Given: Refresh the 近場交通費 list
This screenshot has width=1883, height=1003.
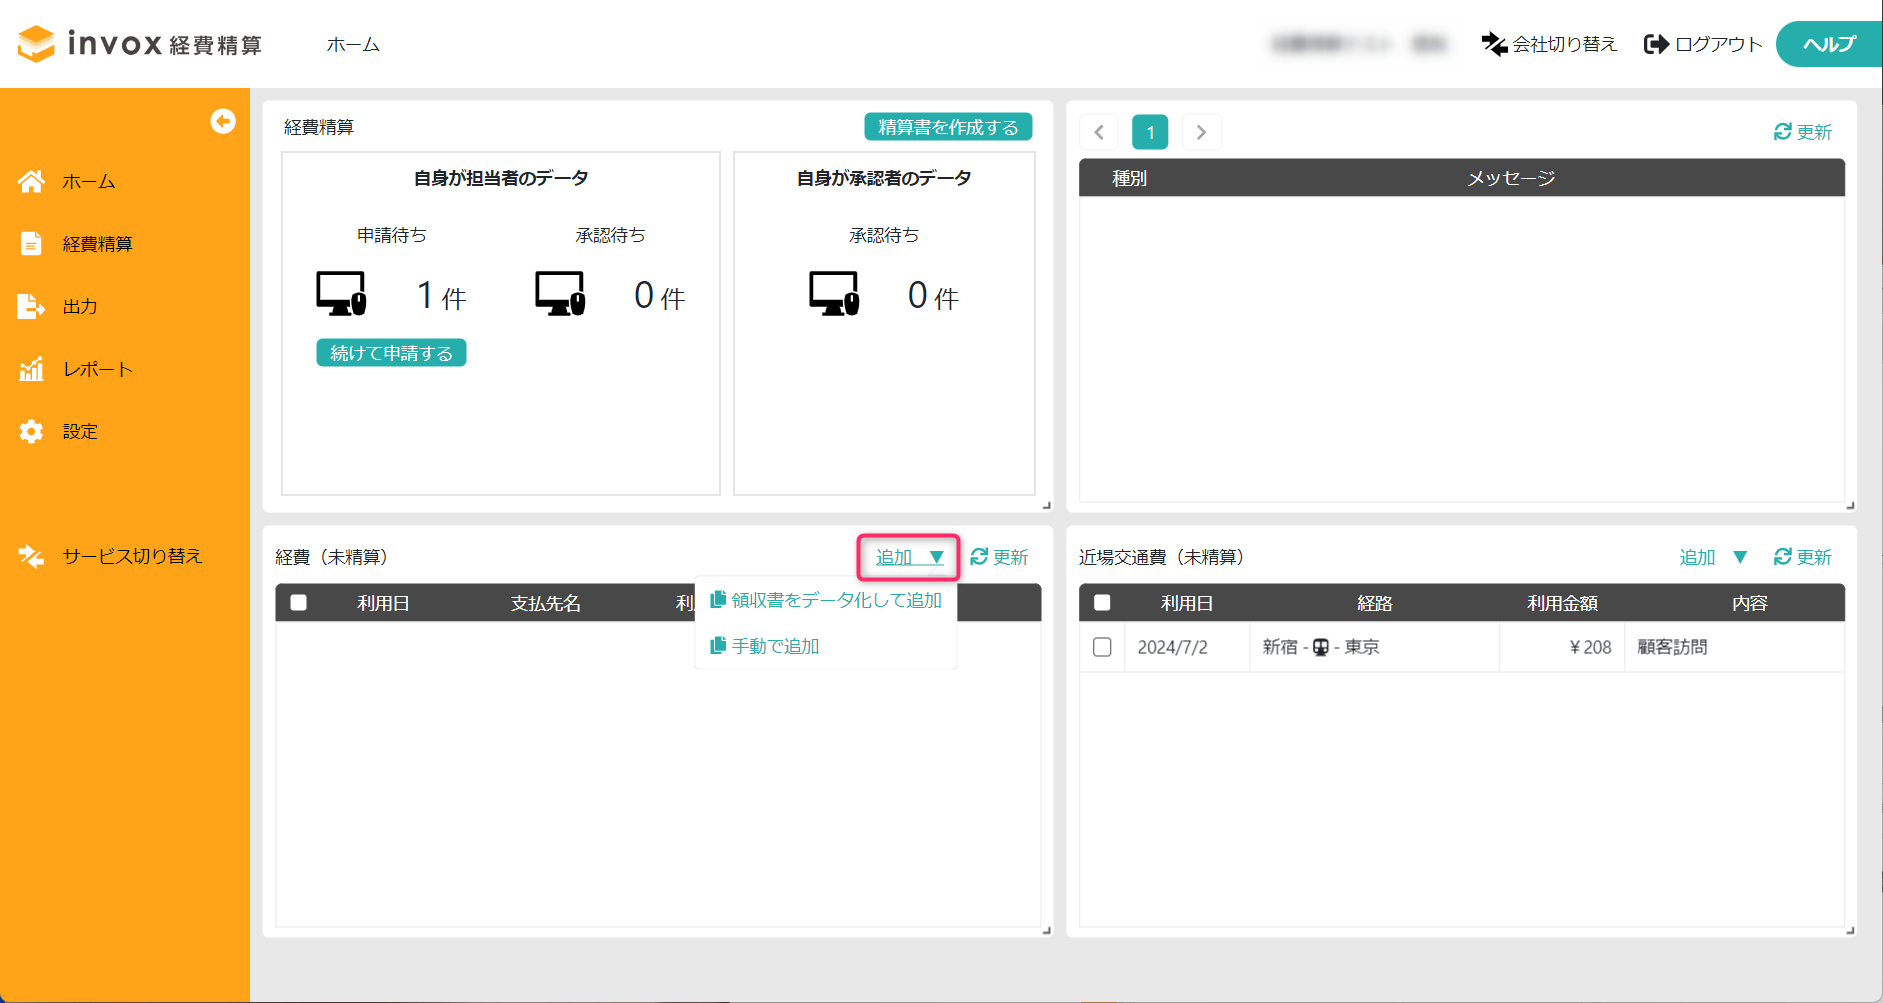Looking at the screenshot, I should point(1802,557).
